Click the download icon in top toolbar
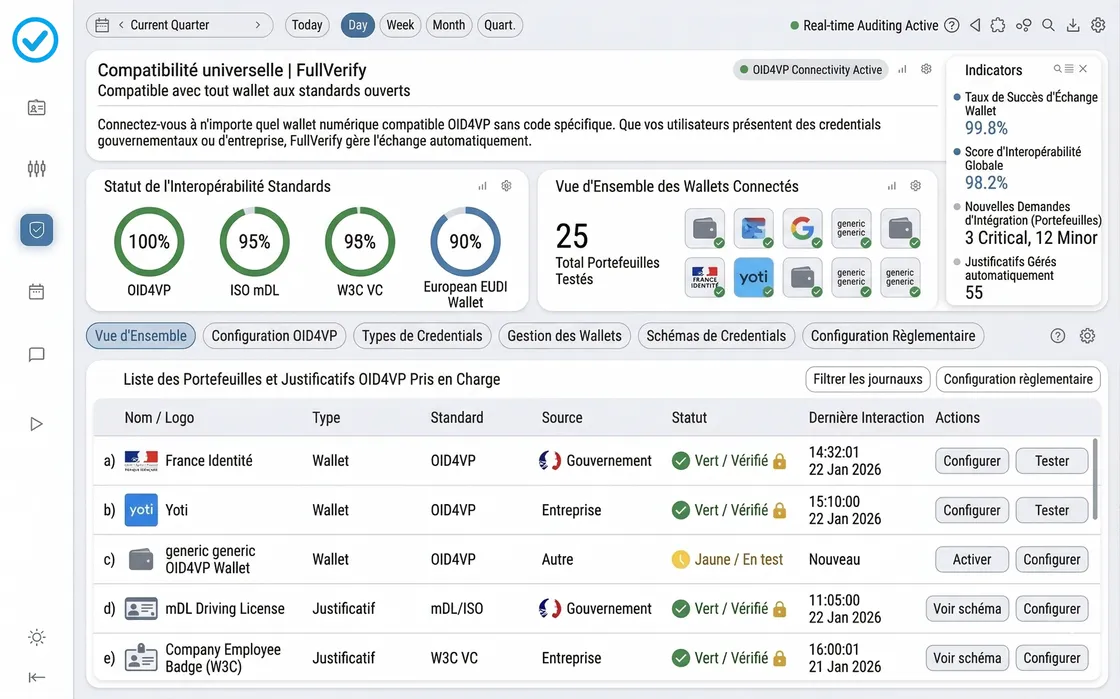The height and width of the screenshot is (699, 1120). coord(1073,26)
